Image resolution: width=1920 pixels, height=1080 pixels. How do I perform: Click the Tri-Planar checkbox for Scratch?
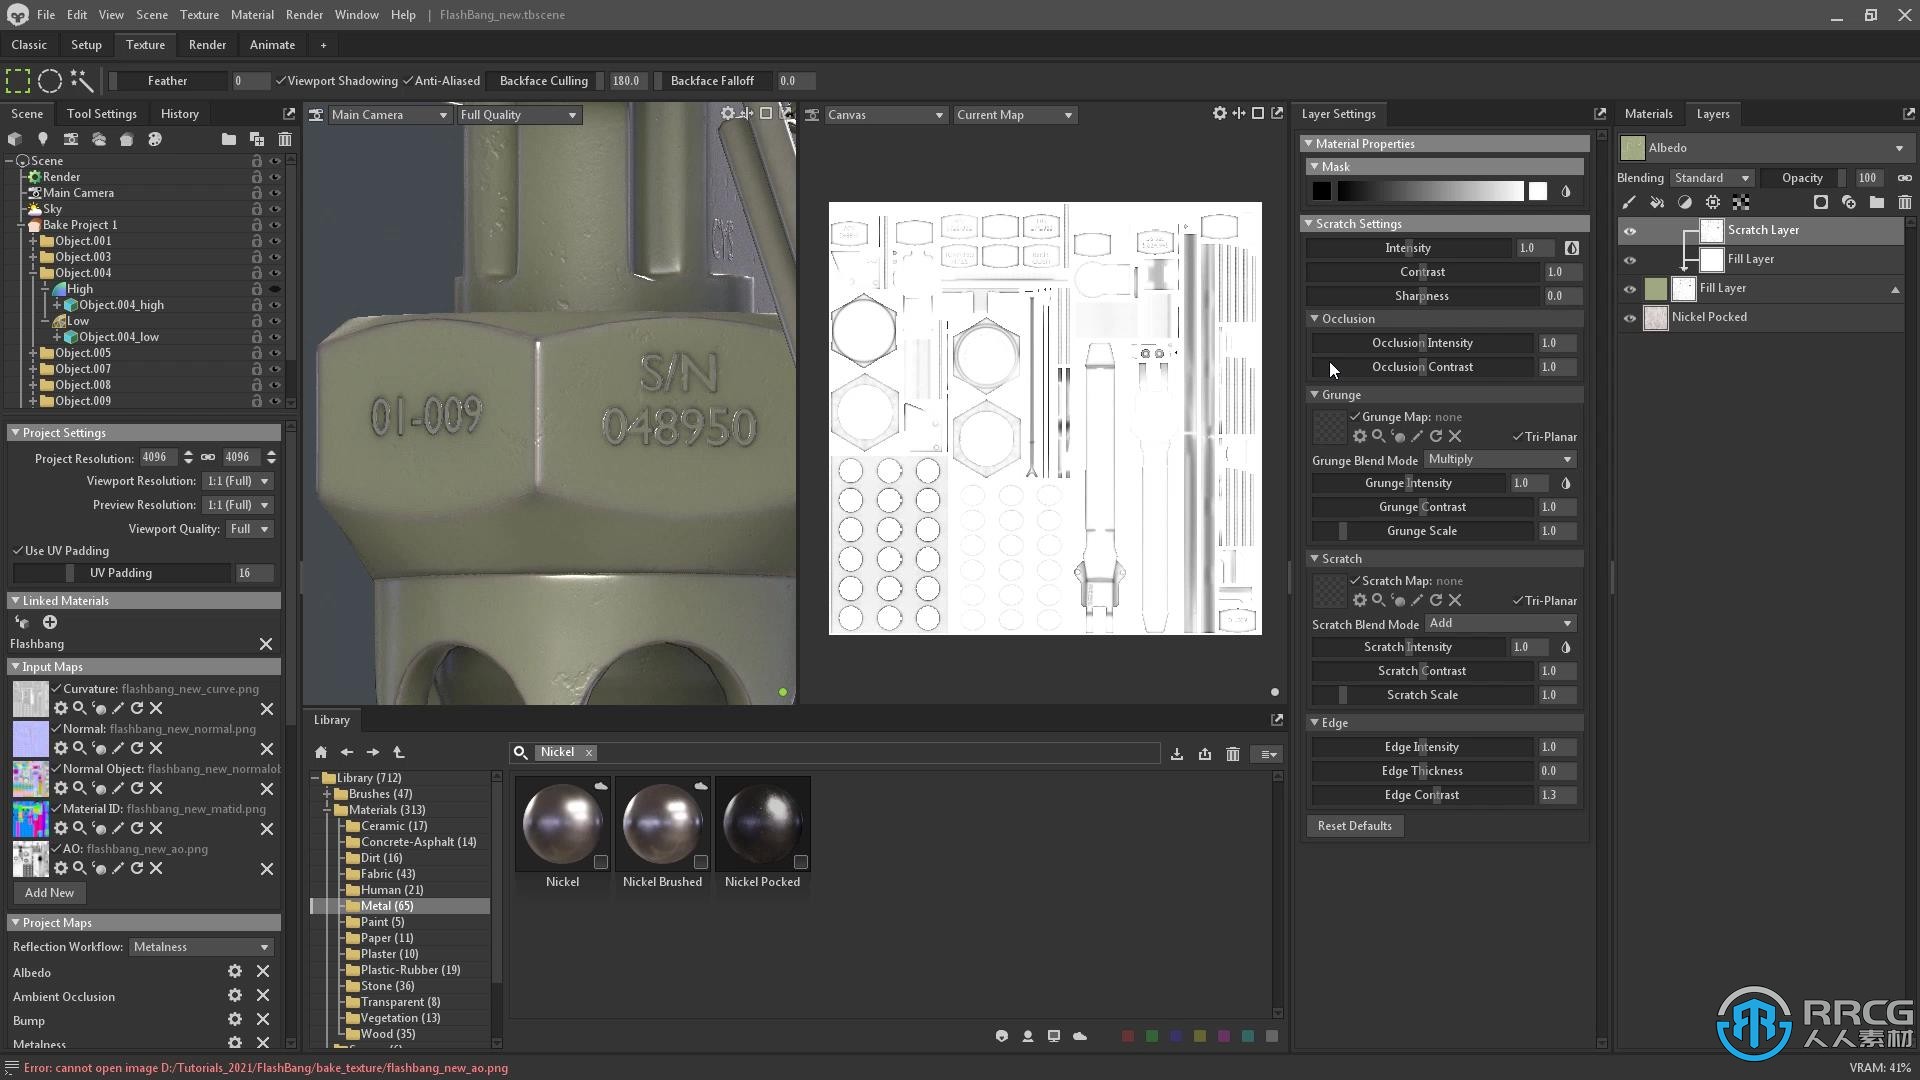point(1518,600)
